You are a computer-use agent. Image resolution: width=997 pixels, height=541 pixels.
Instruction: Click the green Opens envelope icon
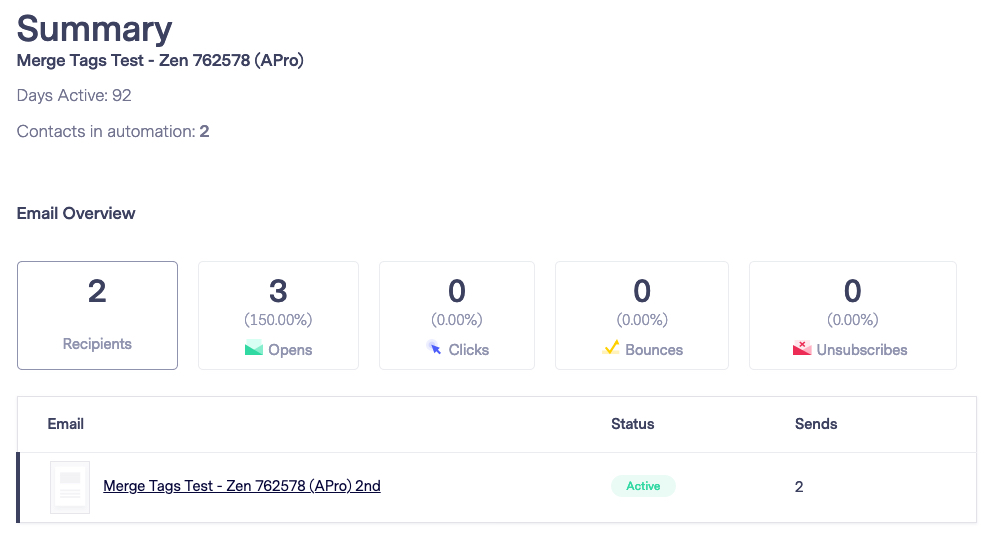click(254, 348)
